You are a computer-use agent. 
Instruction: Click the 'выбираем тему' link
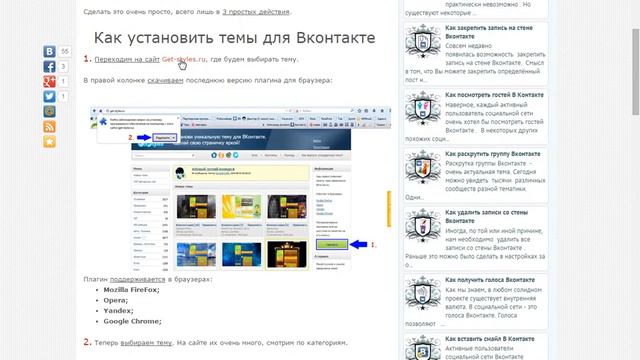coord(146,342)
